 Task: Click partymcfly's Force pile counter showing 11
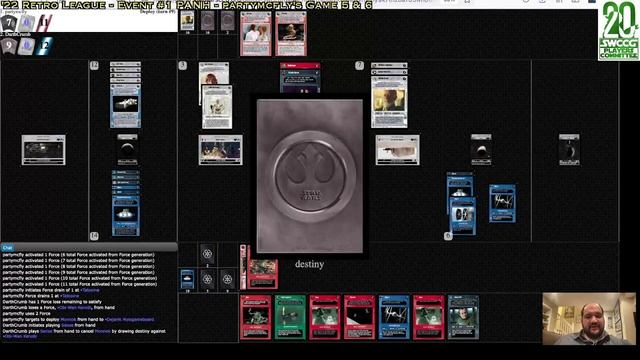(x=43, y=23)
